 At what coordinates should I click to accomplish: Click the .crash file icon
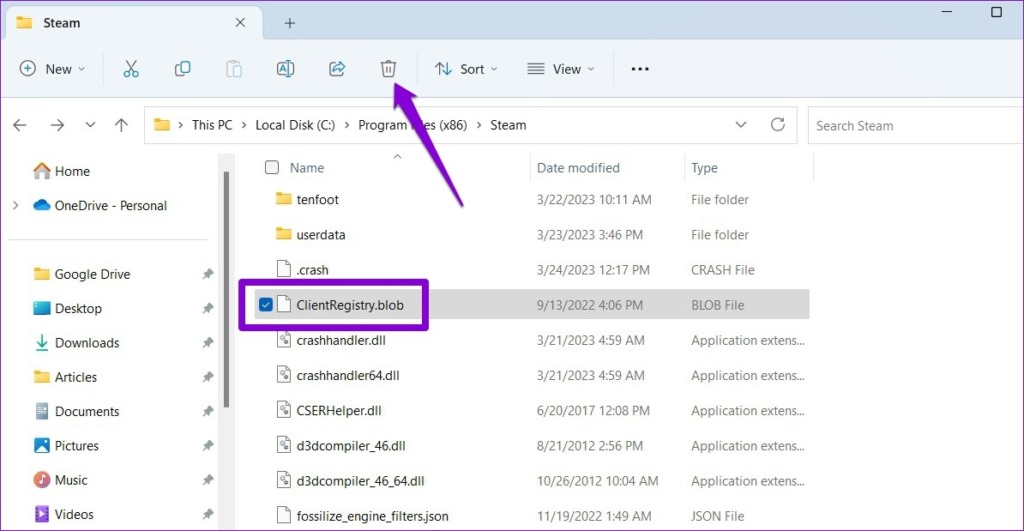(283, 269)
